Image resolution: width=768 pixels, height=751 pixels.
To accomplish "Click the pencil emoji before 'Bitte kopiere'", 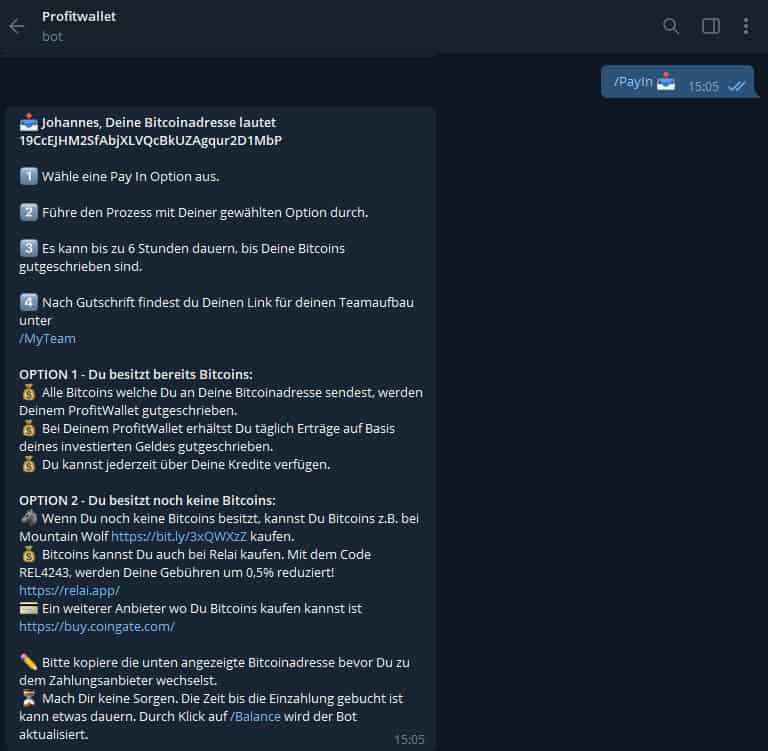I will tap(28, 662).
